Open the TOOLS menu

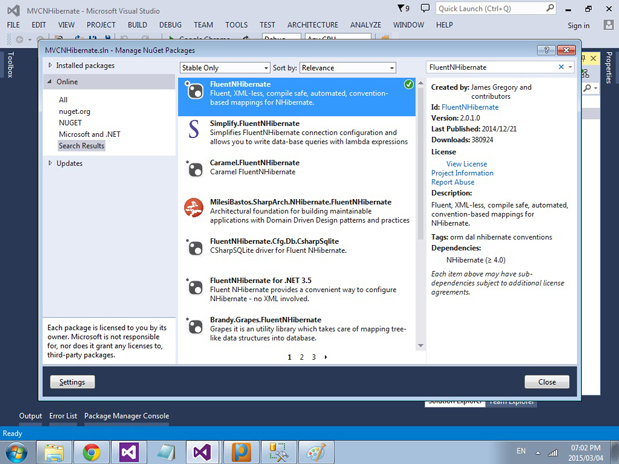tap(236, 25)
